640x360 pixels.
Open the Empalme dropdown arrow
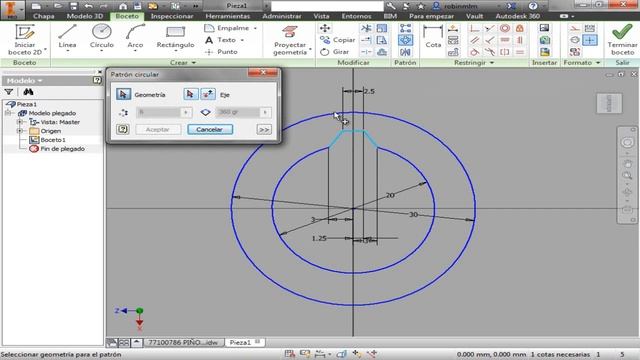point(256,28)
